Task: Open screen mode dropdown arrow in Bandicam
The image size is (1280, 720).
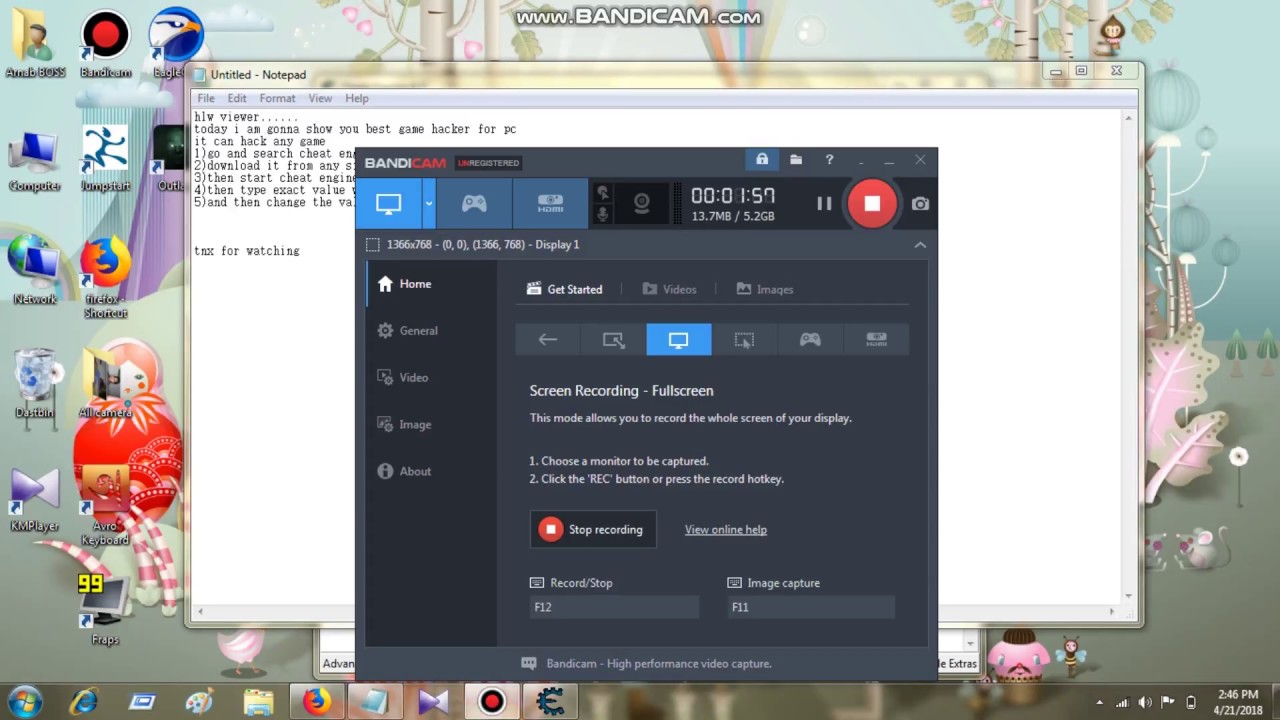Action: pos(429,204)
